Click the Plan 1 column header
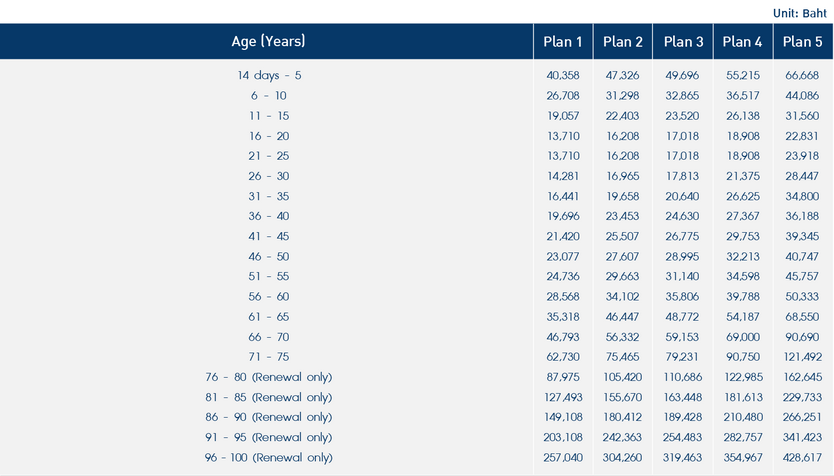Viewport: 834px width, 476px height. point(563,42)
